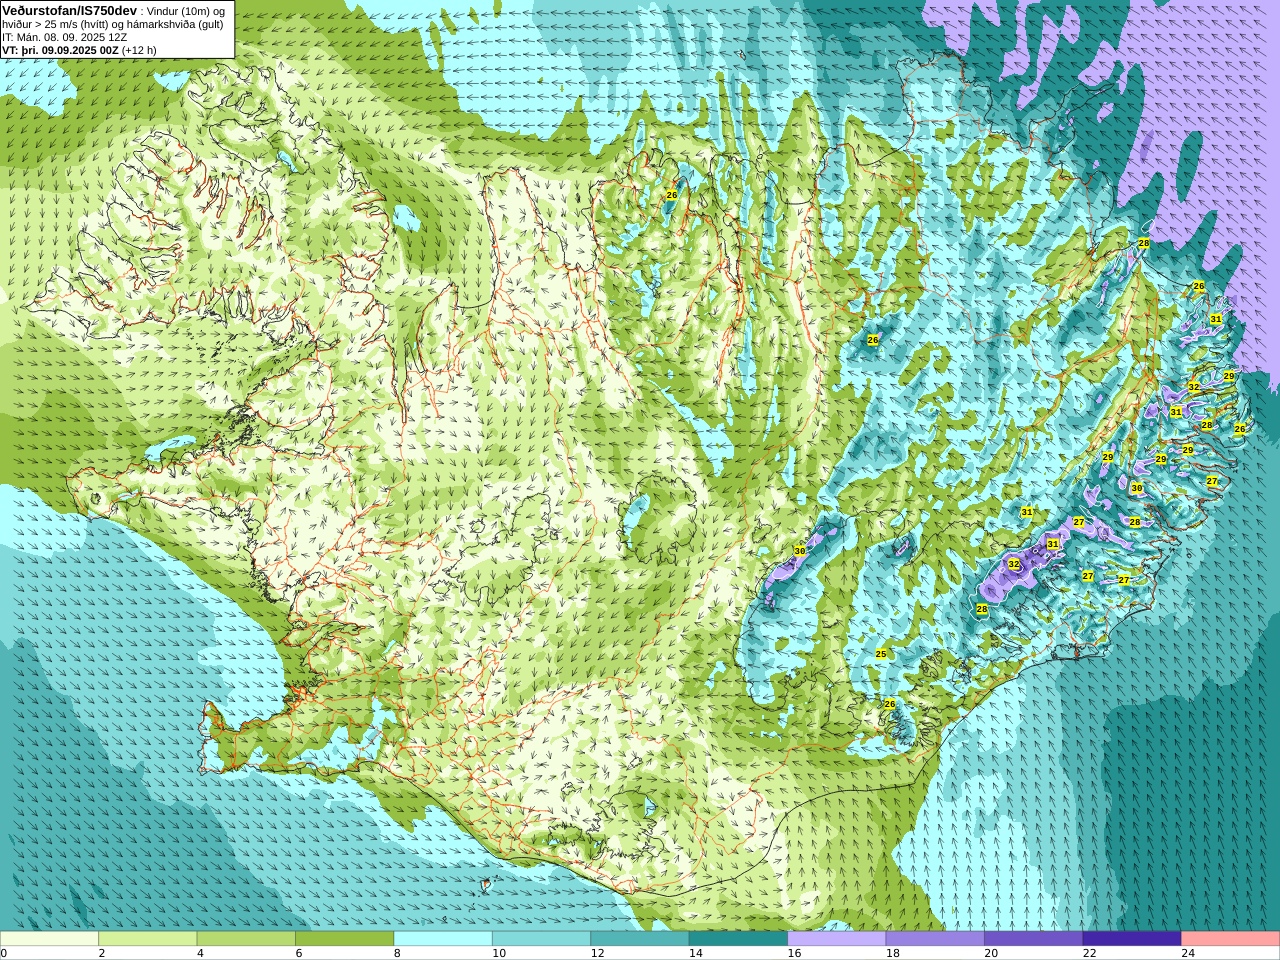Click the Veðurstofan/IS750dev title text
Viewport: 1280px width, 960px height.
(70, 10)
